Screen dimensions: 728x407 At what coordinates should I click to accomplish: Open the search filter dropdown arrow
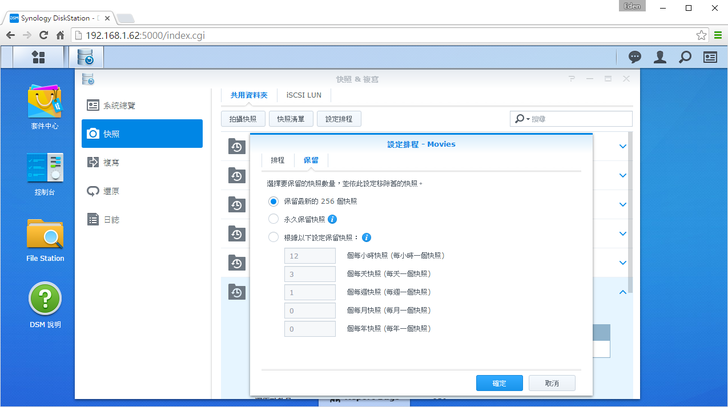[x=522, y=119]
